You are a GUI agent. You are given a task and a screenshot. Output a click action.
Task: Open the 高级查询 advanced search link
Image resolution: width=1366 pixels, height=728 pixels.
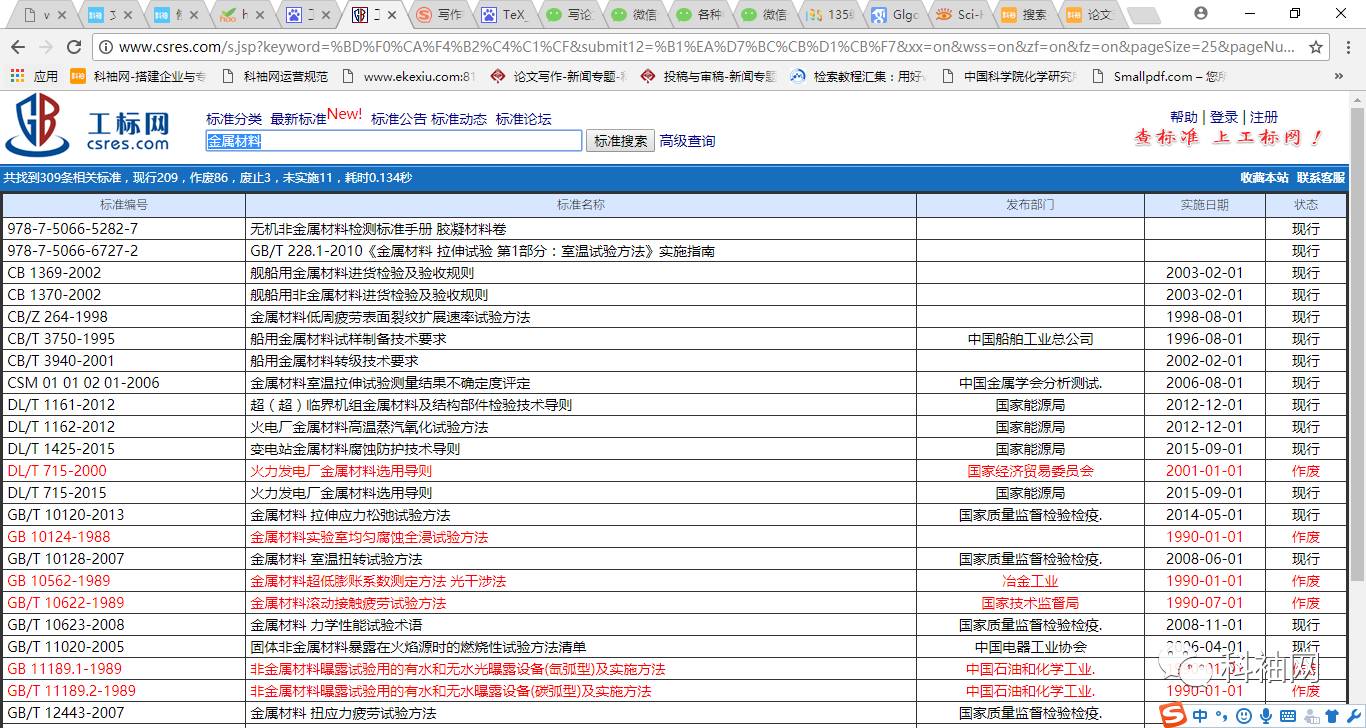tap(687, 141)
